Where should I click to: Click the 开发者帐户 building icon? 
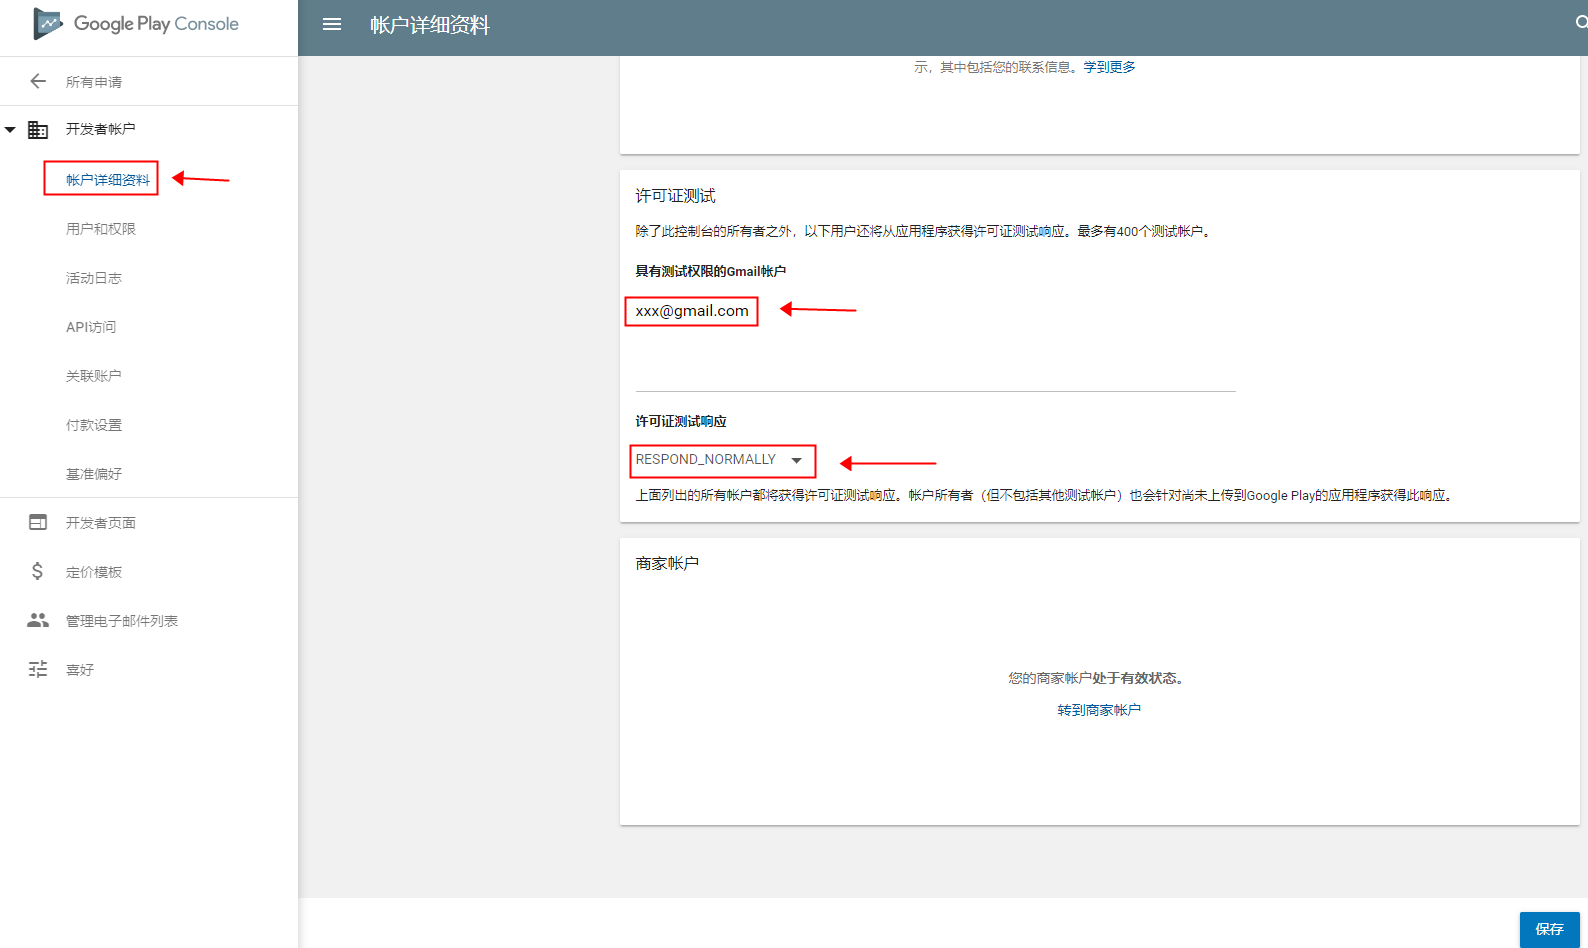[x=38, y=129]
